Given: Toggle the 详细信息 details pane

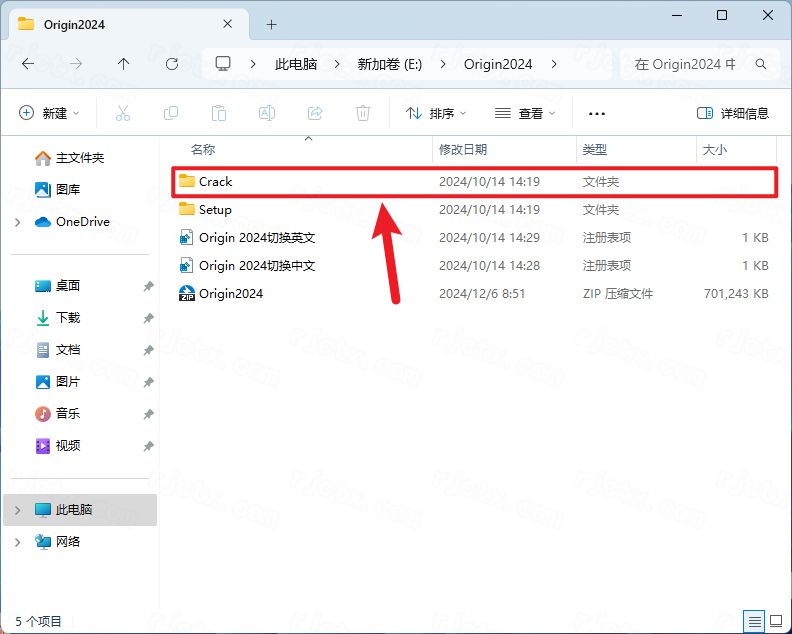Looking at the screenshot, I should [733, 114].
